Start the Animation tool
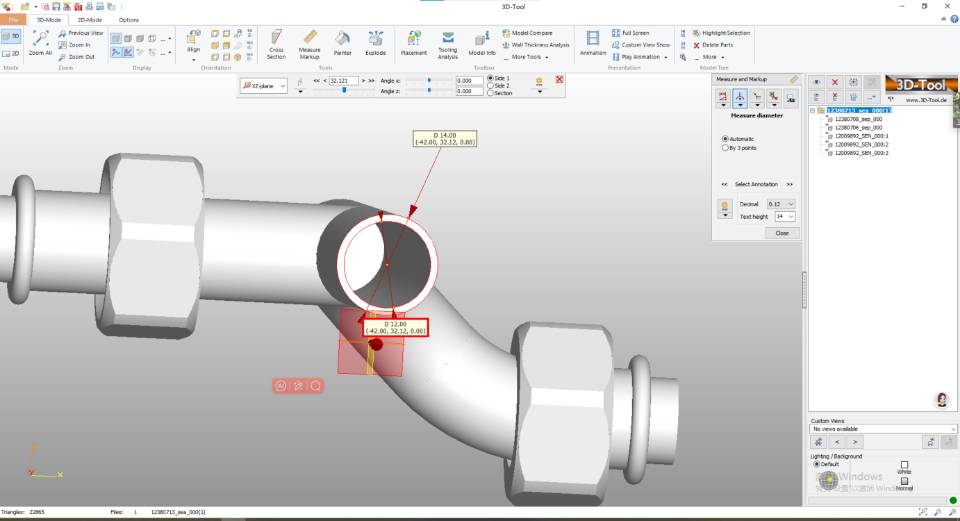This screenshot has height=521, width=960. [593, 43]
